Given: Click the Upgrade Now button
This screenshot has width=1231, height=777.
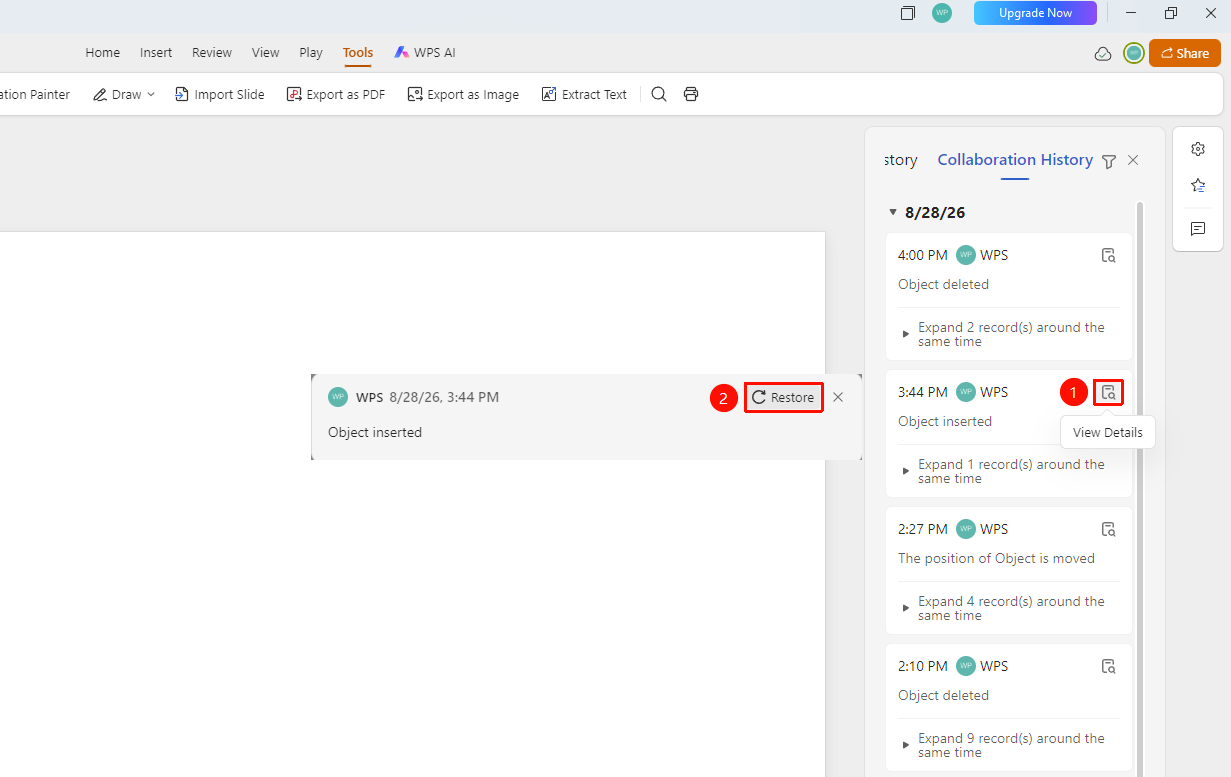Looking at the screenshot, I should [1035, 13].
